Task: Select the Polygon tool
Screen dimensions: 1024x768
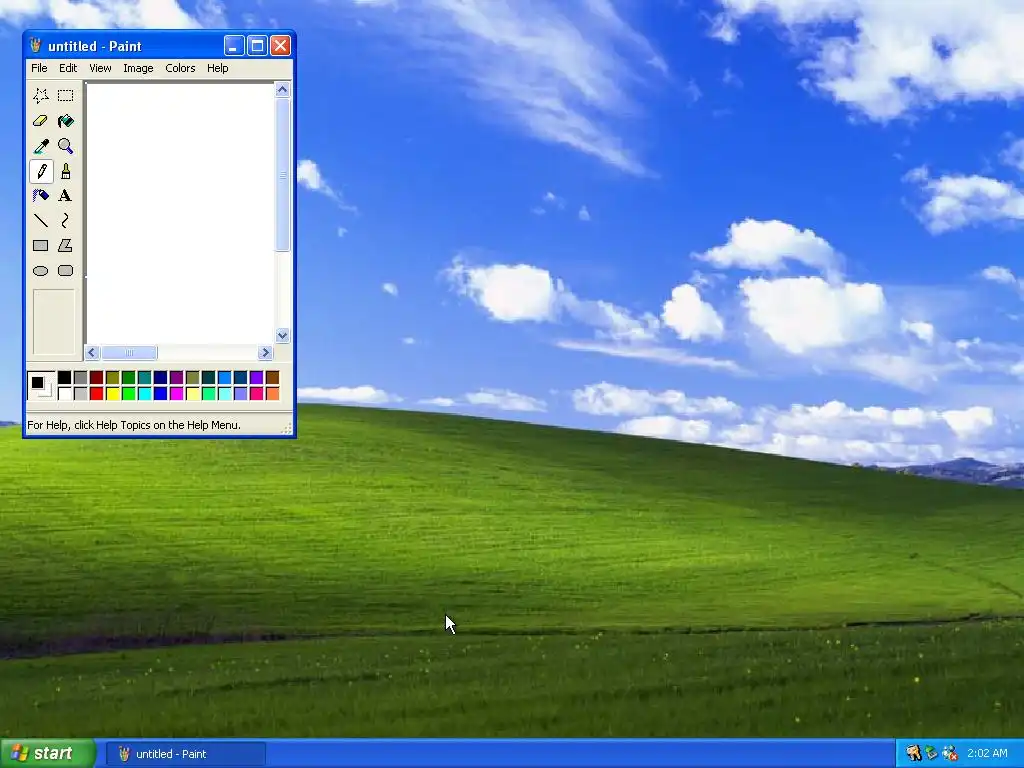Action: (65, 246)
